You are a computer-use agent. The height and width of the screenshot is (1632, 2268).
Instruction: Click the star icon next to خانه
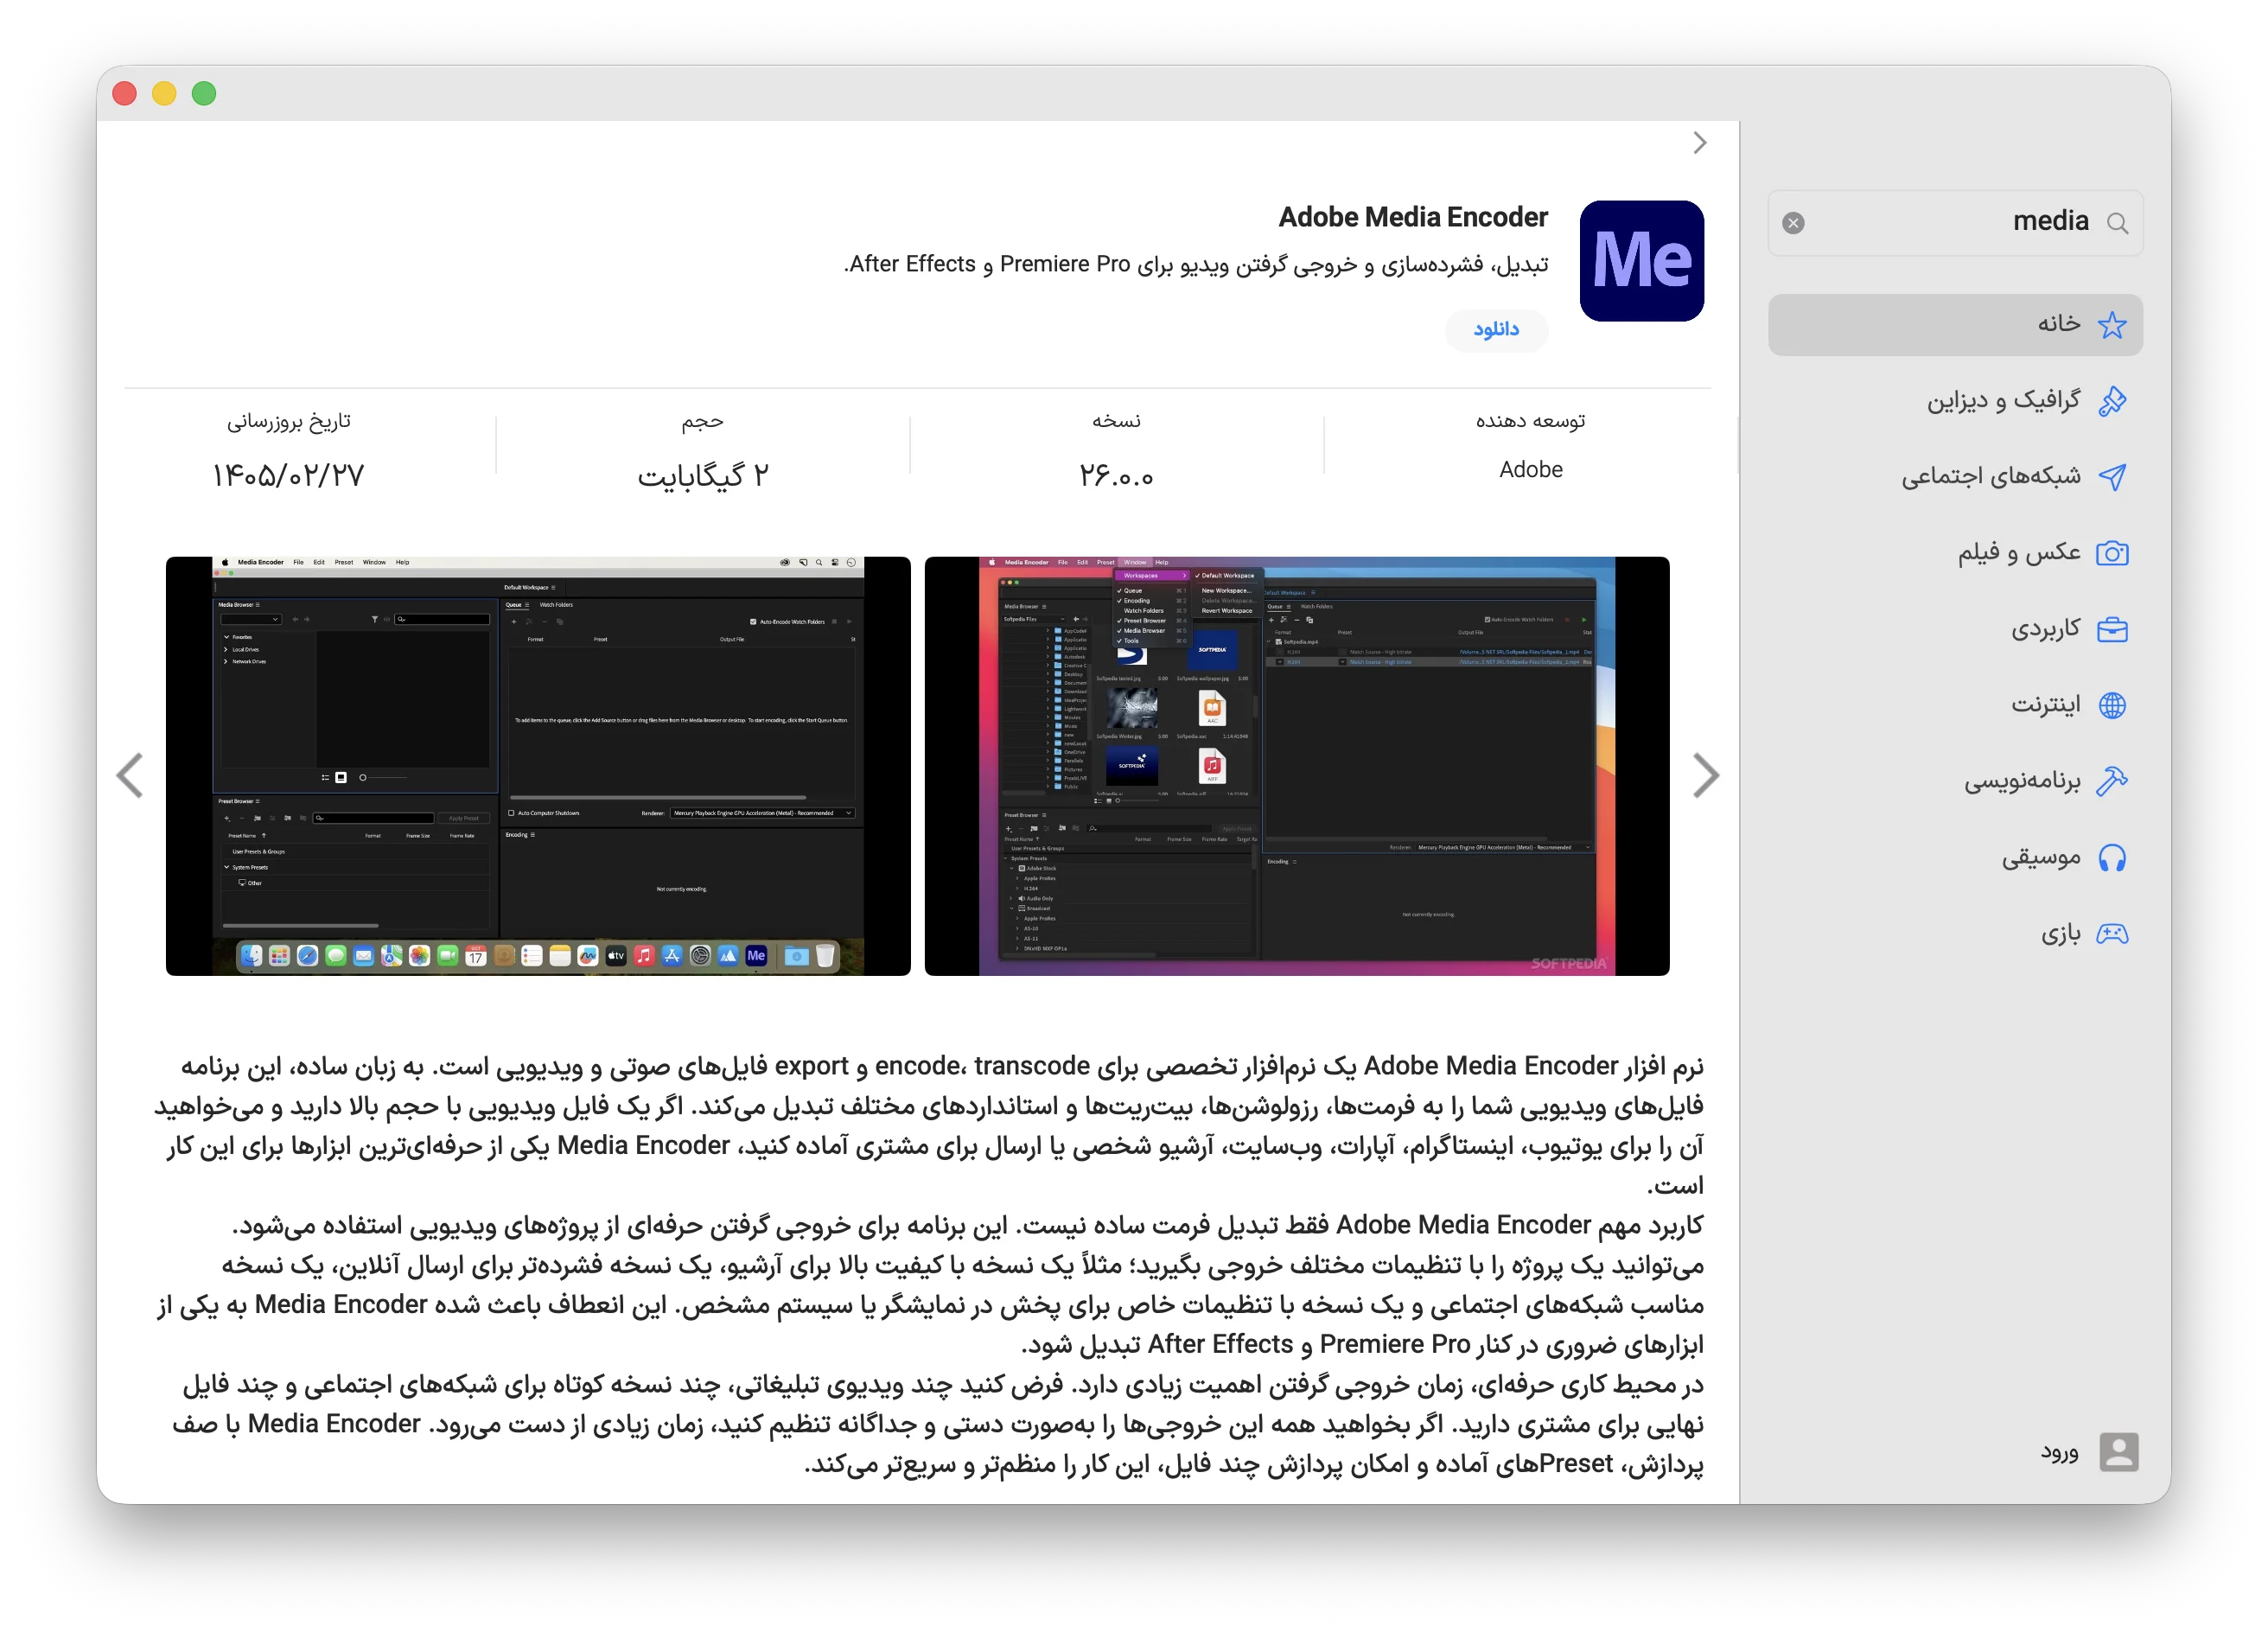click(x=2112, y=324)
